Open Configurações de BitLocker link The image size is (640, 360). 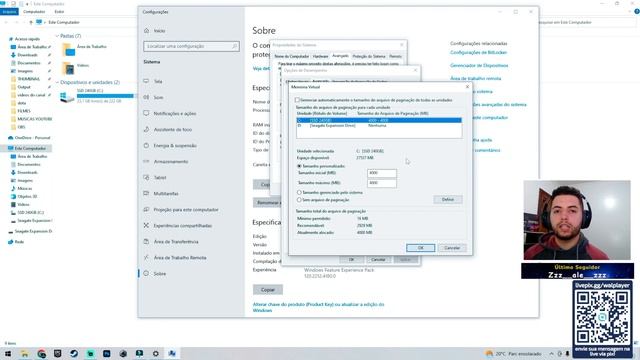478,52
